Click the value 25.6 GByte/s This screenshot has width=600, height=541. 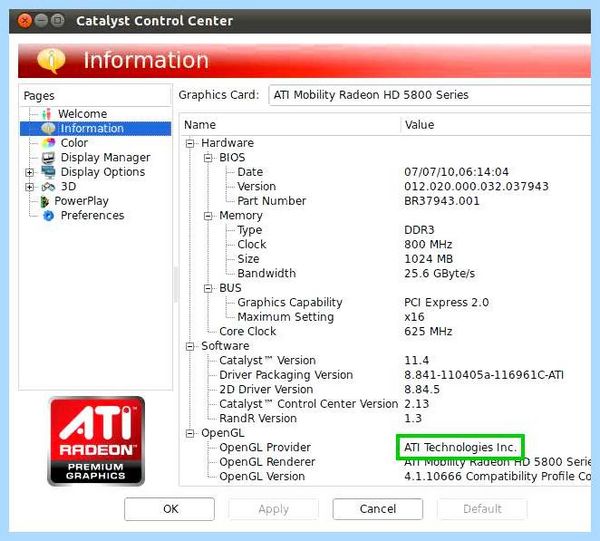tap(439, 274)
